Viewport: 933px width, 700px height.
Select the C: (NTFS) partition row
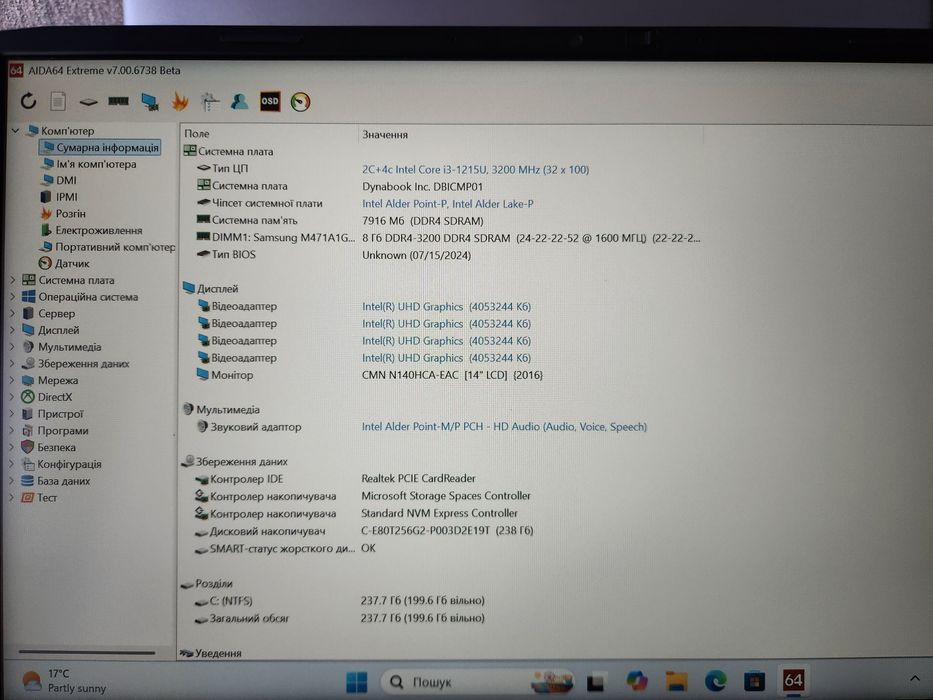coord(339,601)
